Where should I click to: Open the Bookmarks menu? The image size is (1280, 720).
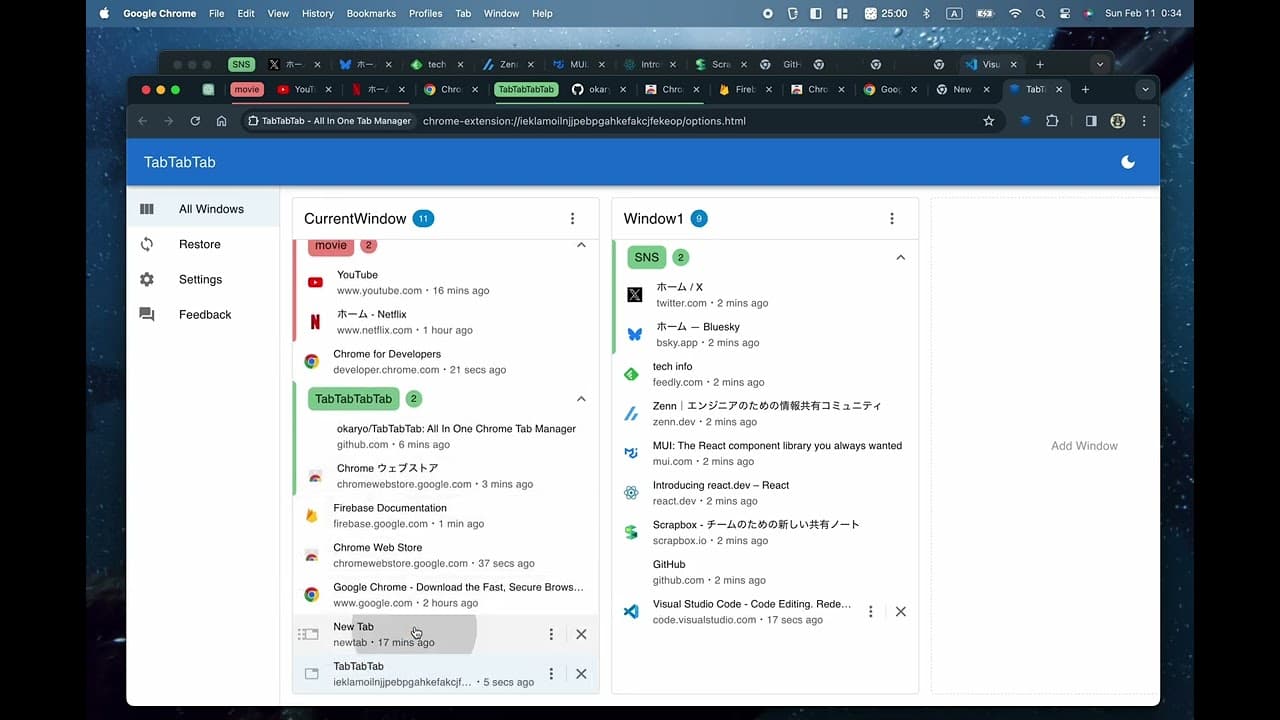[x=371, y=13]
